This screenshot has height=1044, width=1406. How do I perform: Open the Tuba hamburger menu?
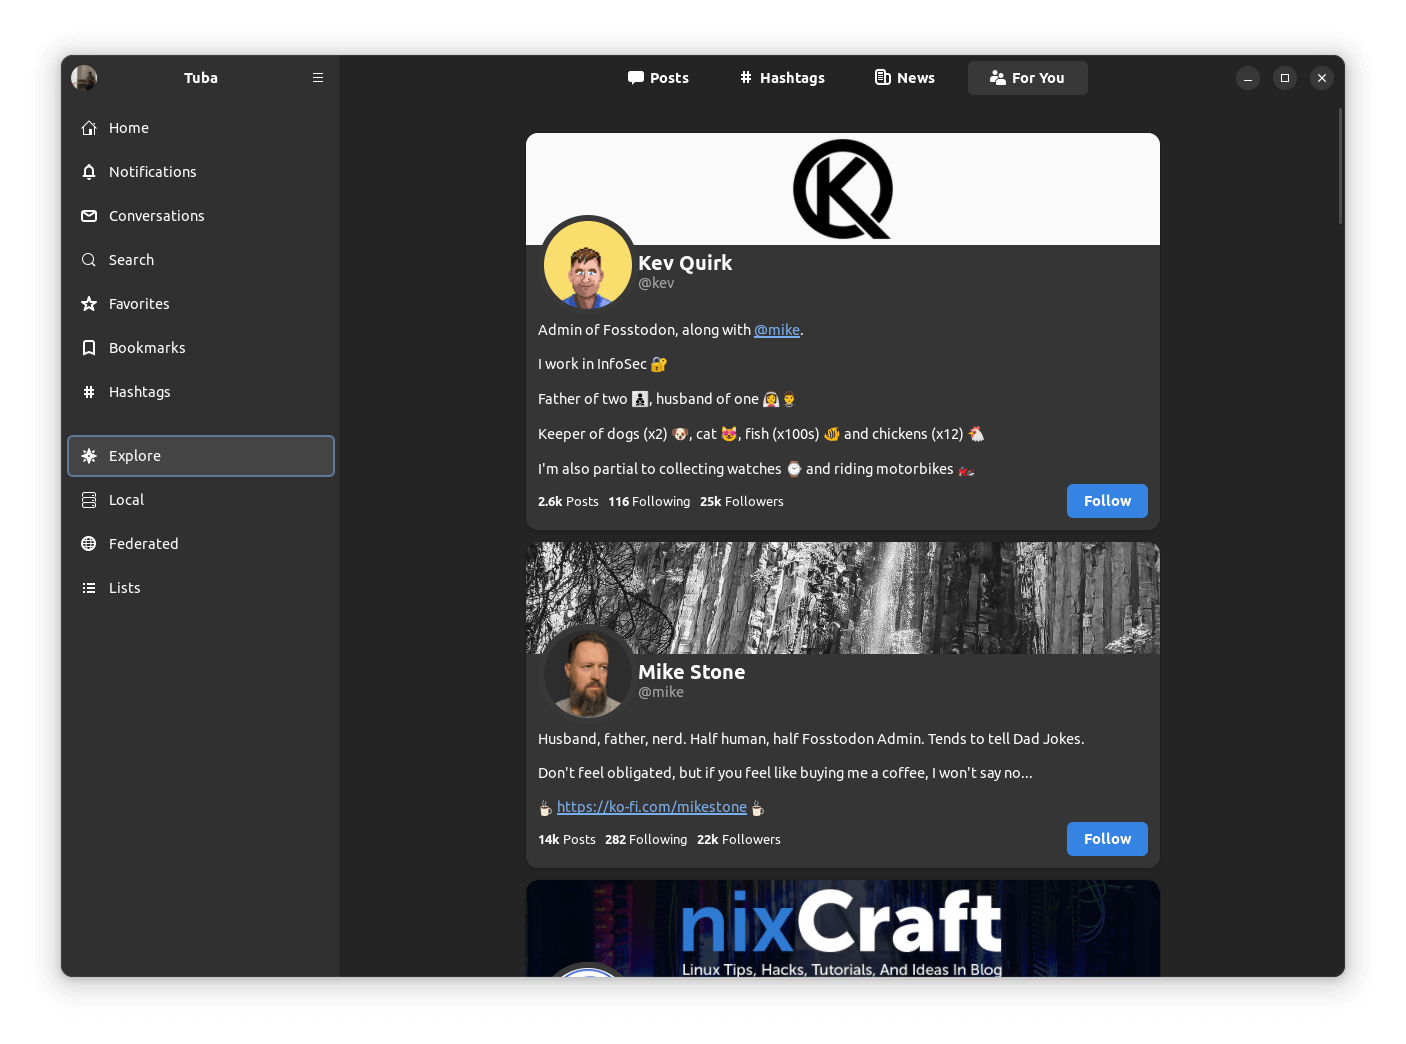[x=318, y=78]
